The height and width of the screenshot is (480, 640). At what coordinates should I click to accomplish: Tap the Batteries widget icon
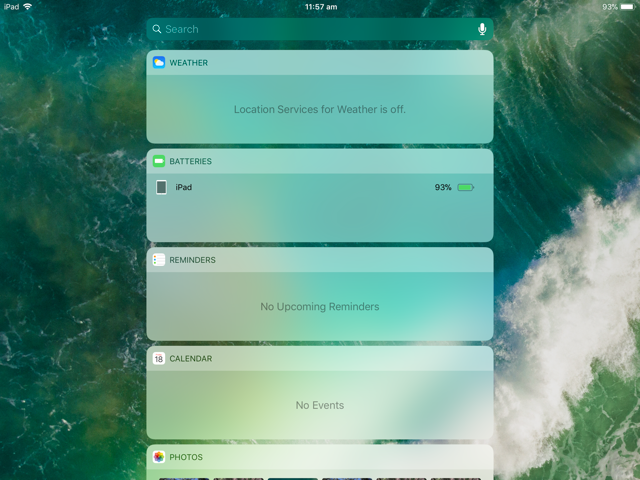pyautogui.click(x=159, y=161)
